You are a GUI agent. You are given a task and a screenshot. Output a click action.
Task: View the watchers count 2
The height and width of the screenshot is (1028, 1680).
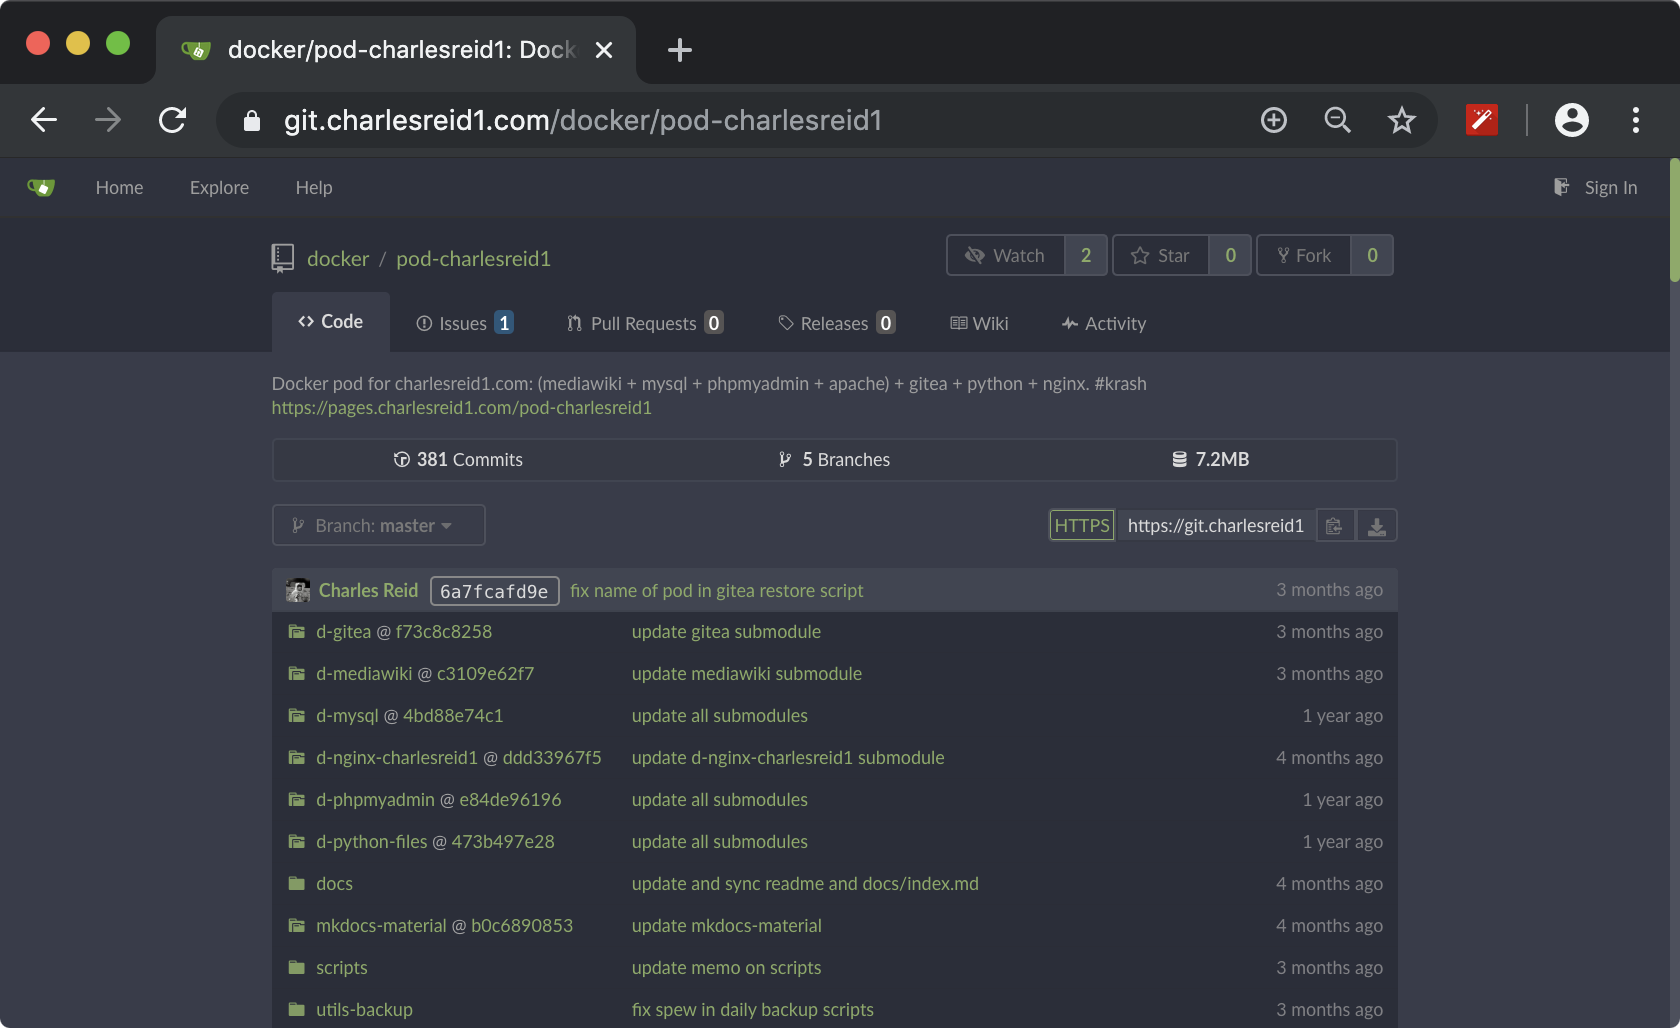click(x=1086, y=255)
